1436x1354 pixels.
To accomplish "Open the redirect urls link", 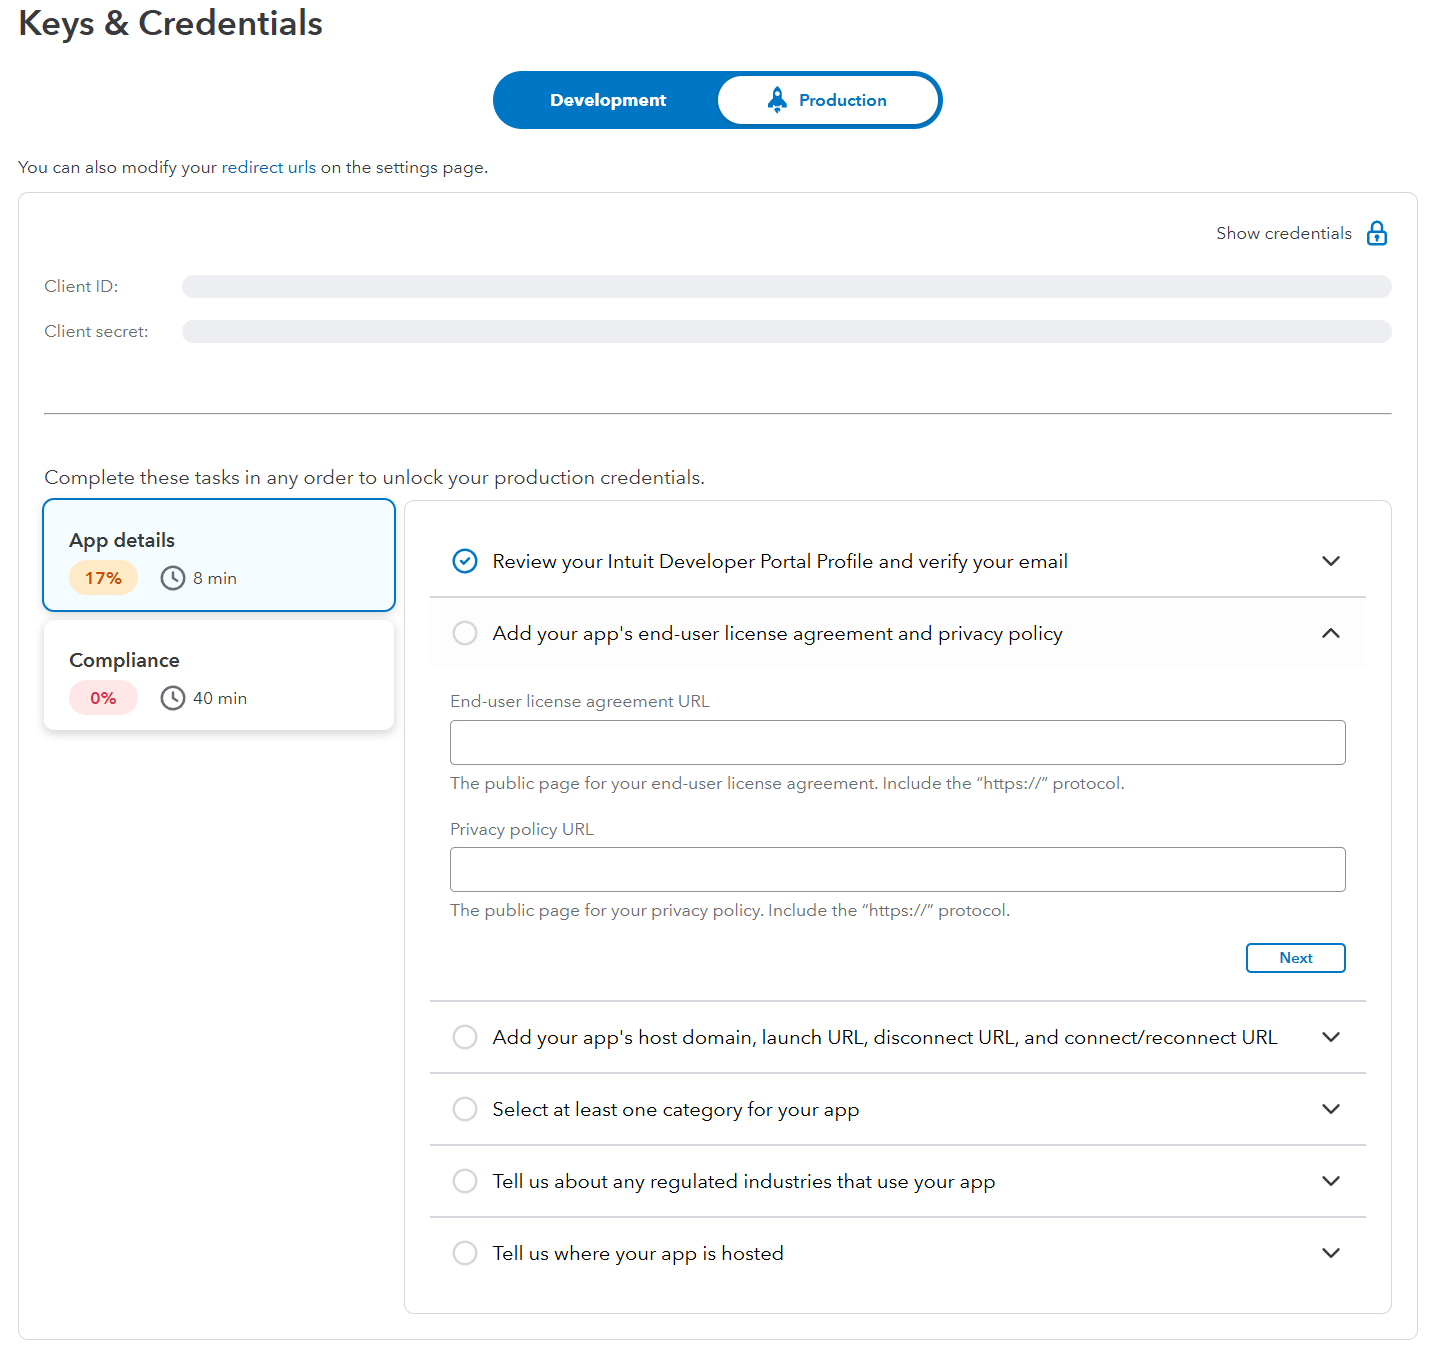I will click(268, 167).
